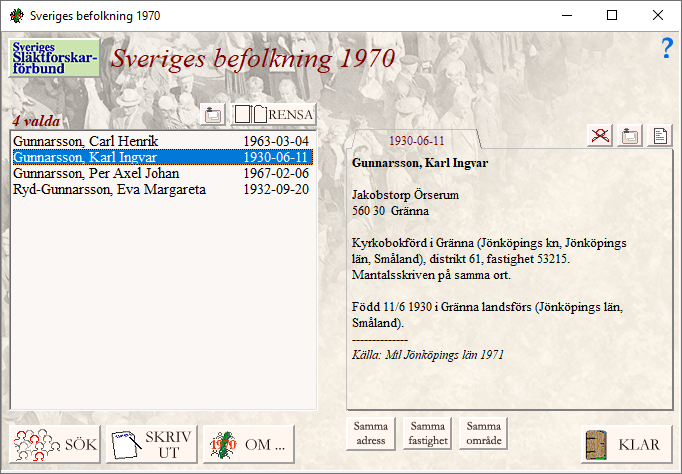Image resolution: width=682 pixels, height=474 pixels.
Task: Find people at Samma fastighet
Action: pos(428,434)
